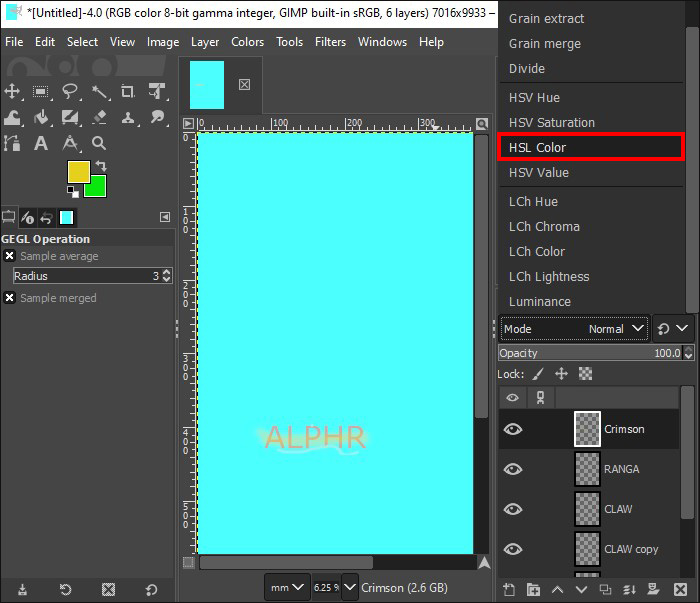Select the Crop tool
This screenshot has height=603, width=700.
coord(128,91)
